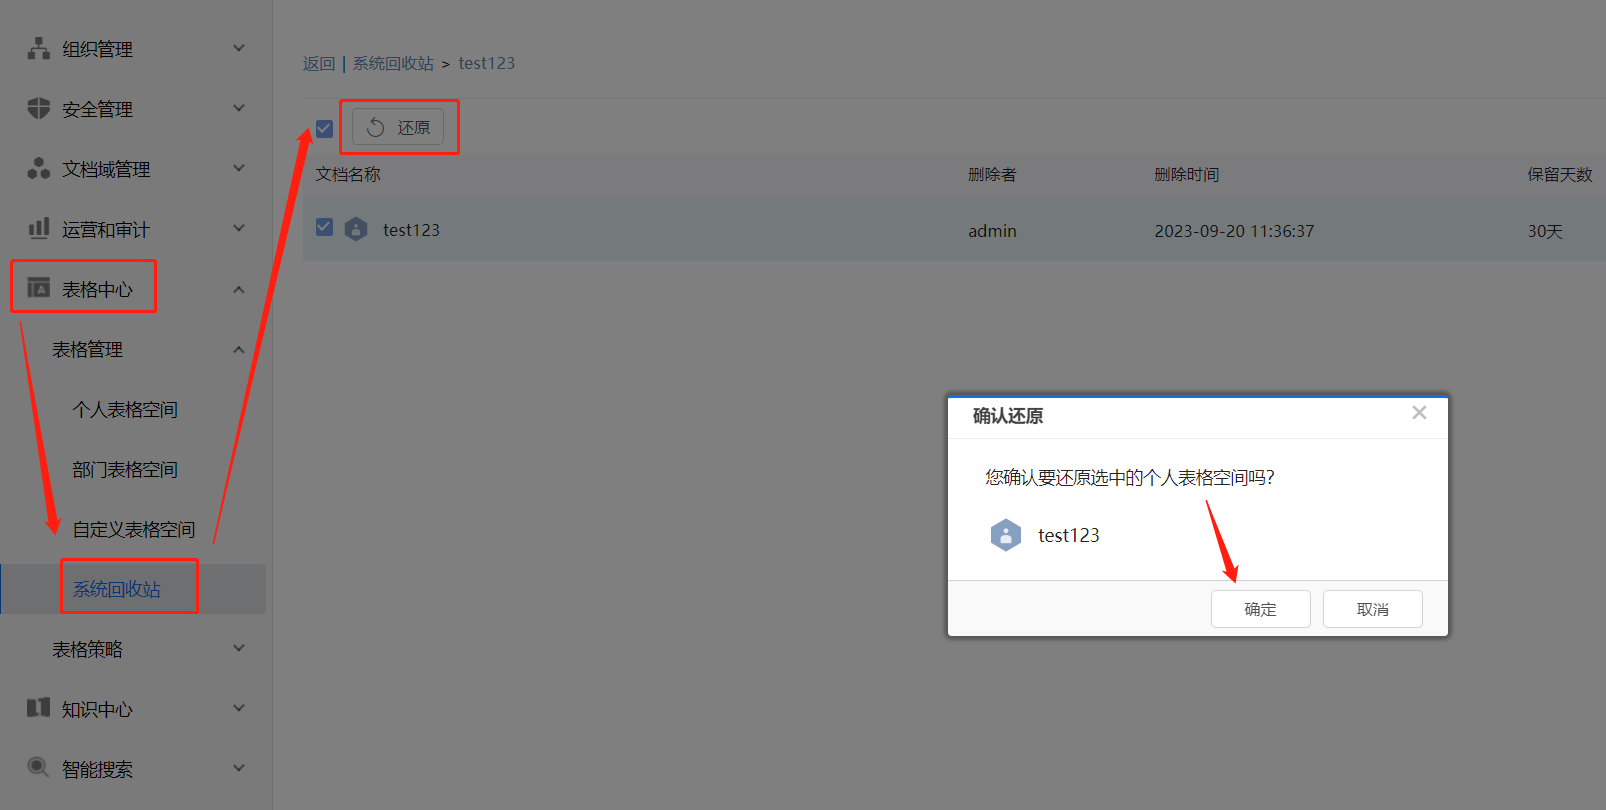Click the test123 hexagon icon in table row
1606x810 pixels.
click(x=356, y=229)
